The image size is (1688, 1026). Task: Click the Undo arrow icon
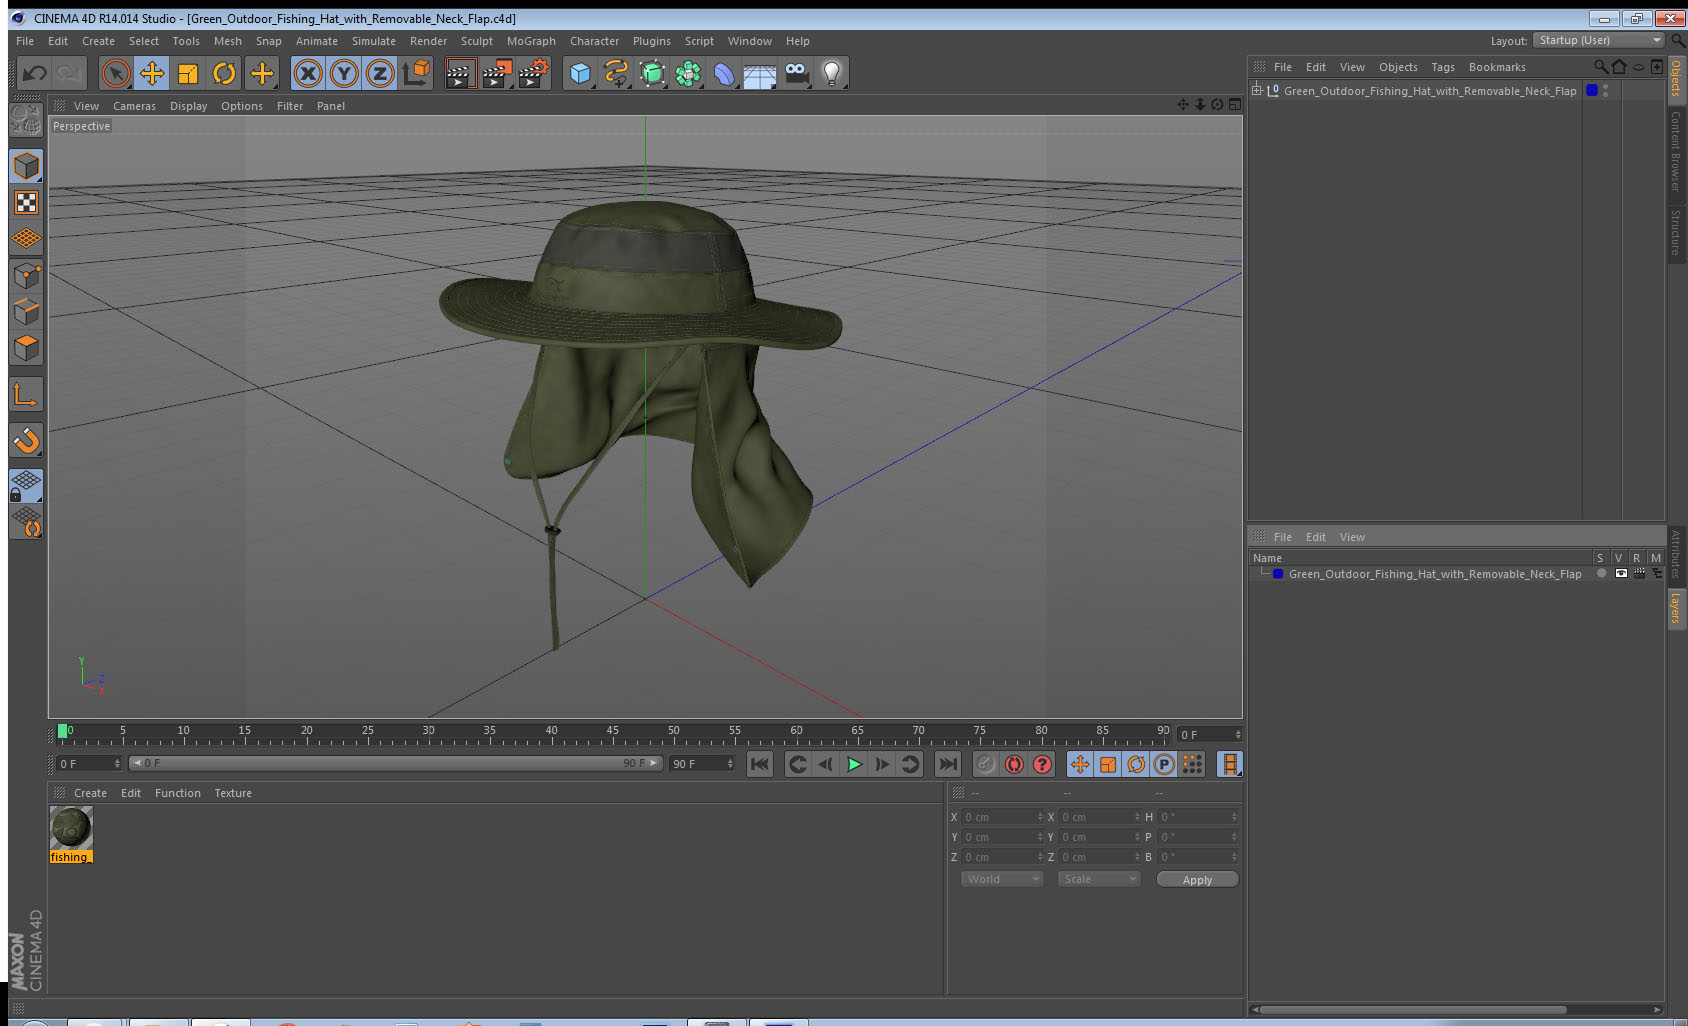[x=34, y=73]
